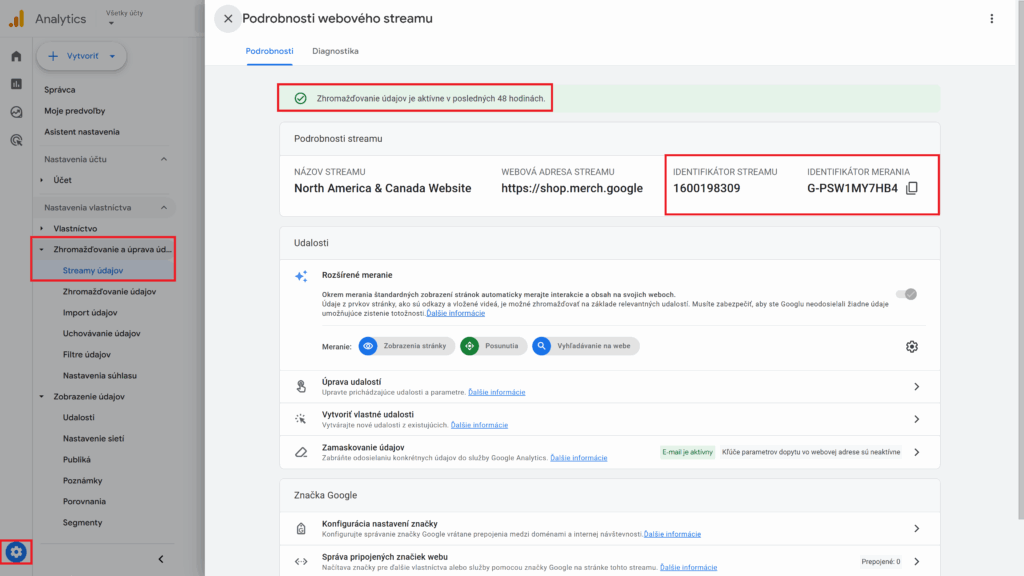The width and height of the screenshot is (1024, 576).
Task: Open Moje predvoľby menu item
Action: coord(74,111)
